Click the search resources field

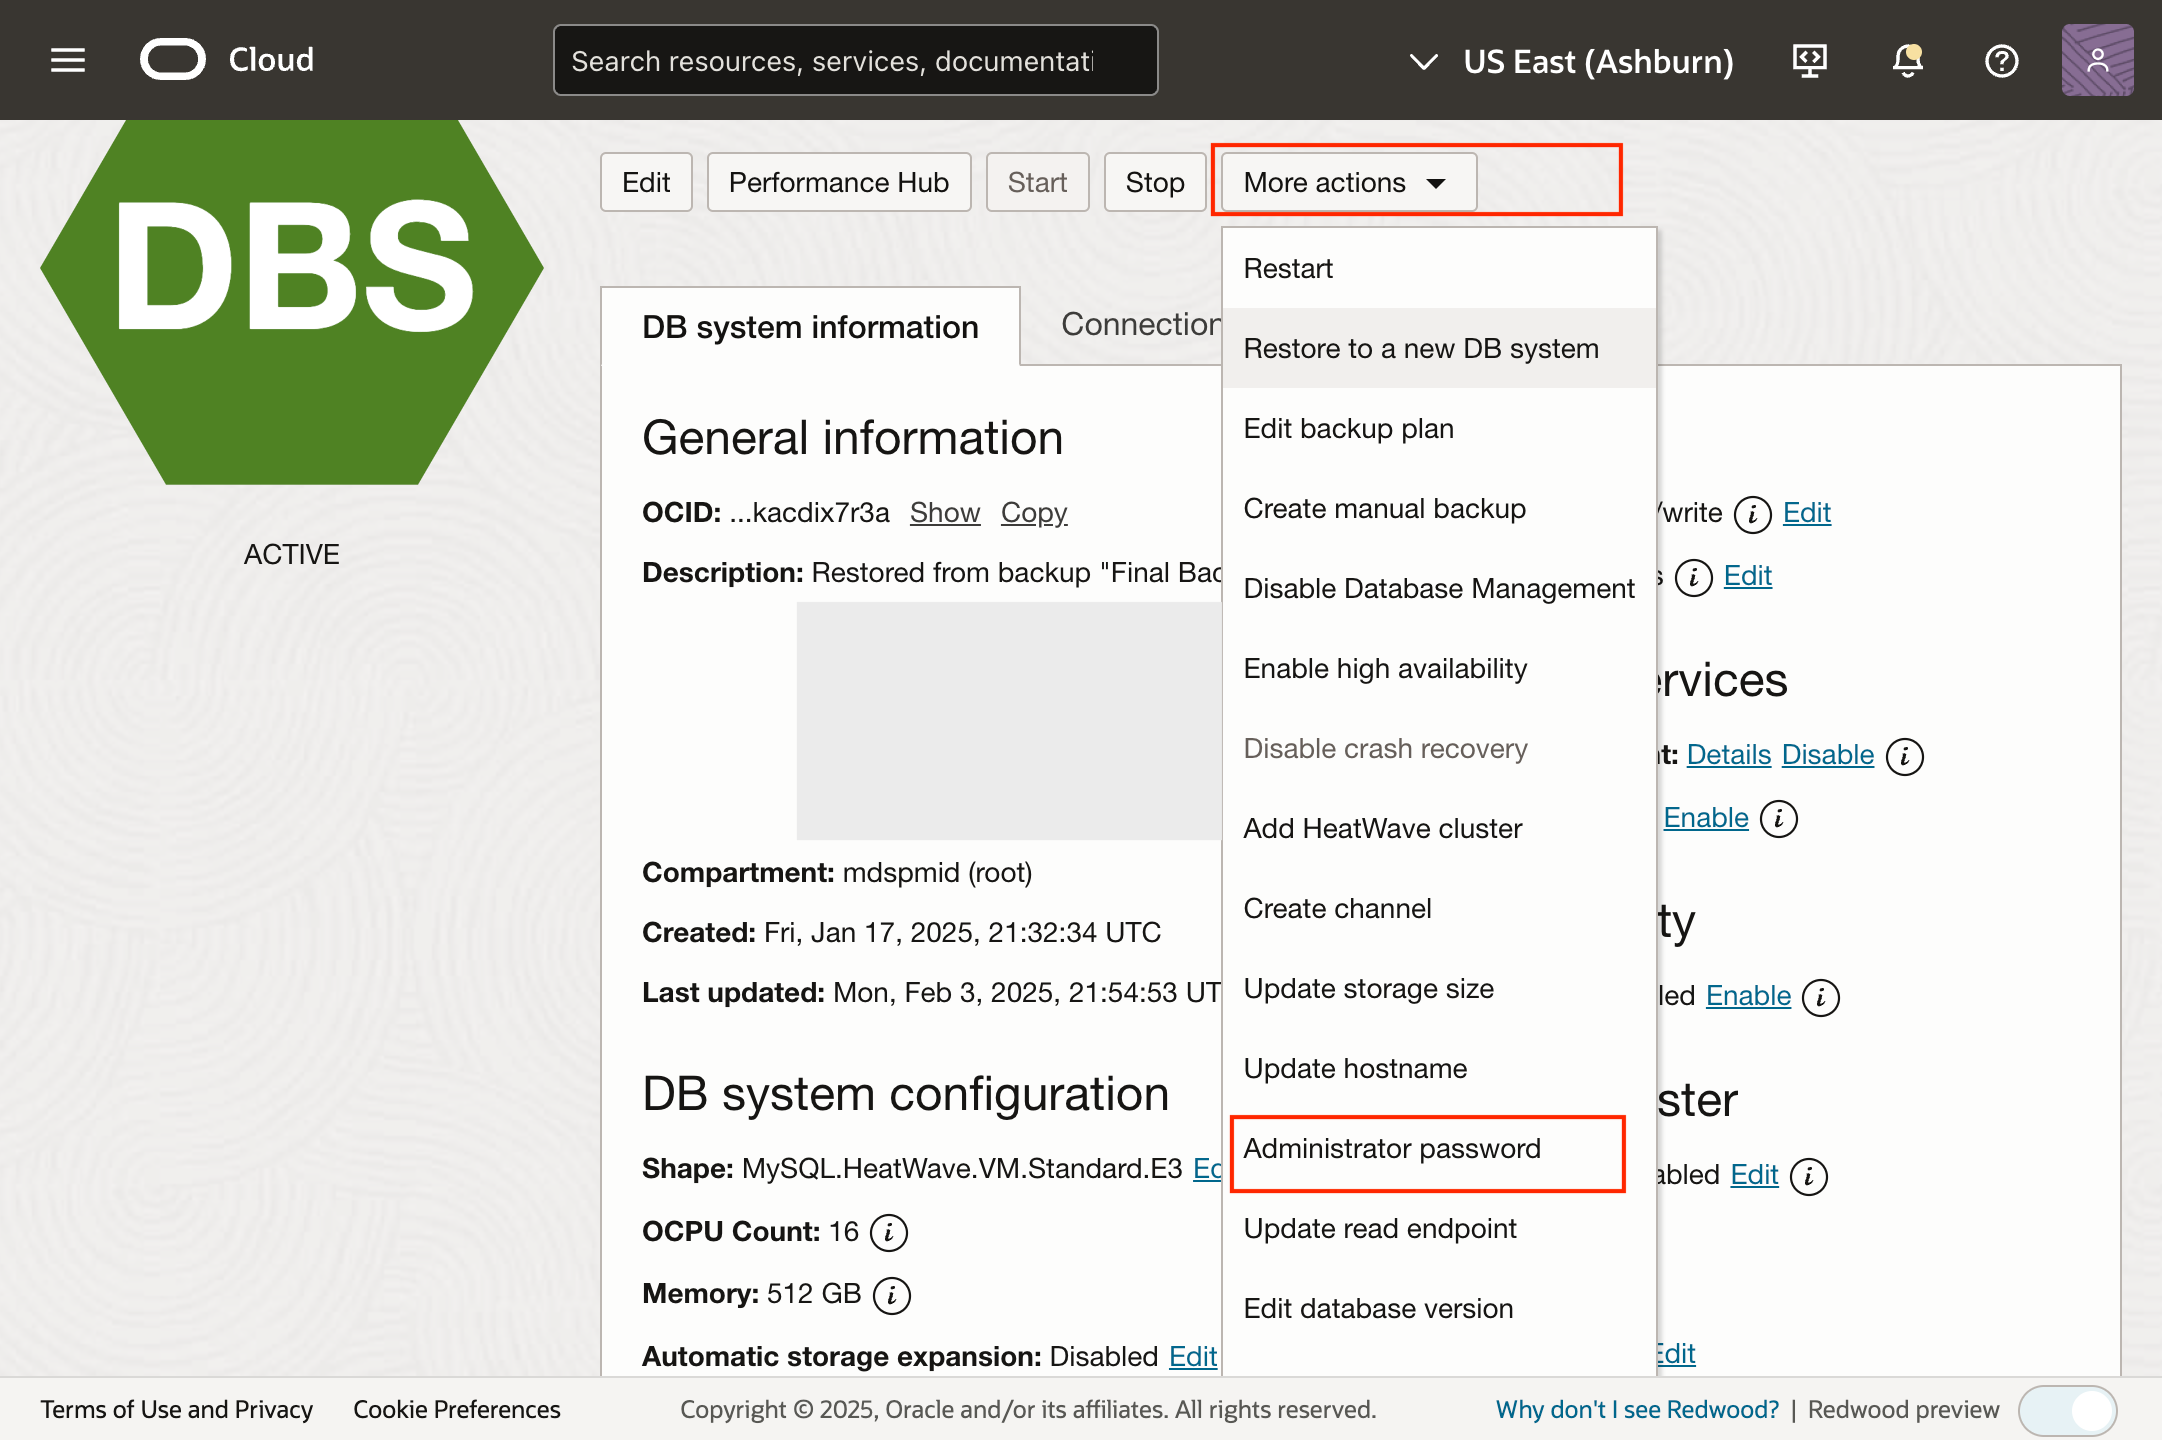[x=855, y=60]
